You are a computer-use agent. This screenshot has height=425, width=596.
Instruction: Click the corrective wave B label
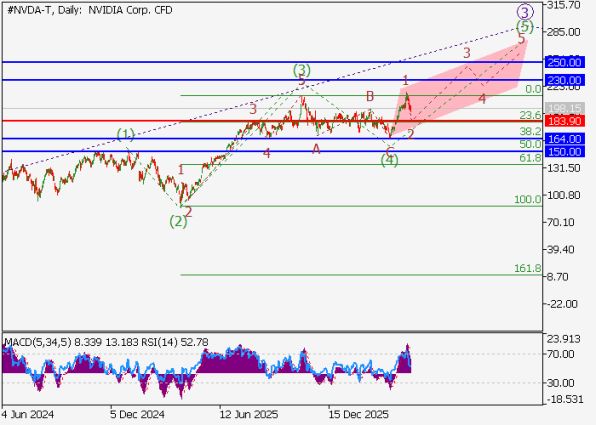[x=370, y=96]
